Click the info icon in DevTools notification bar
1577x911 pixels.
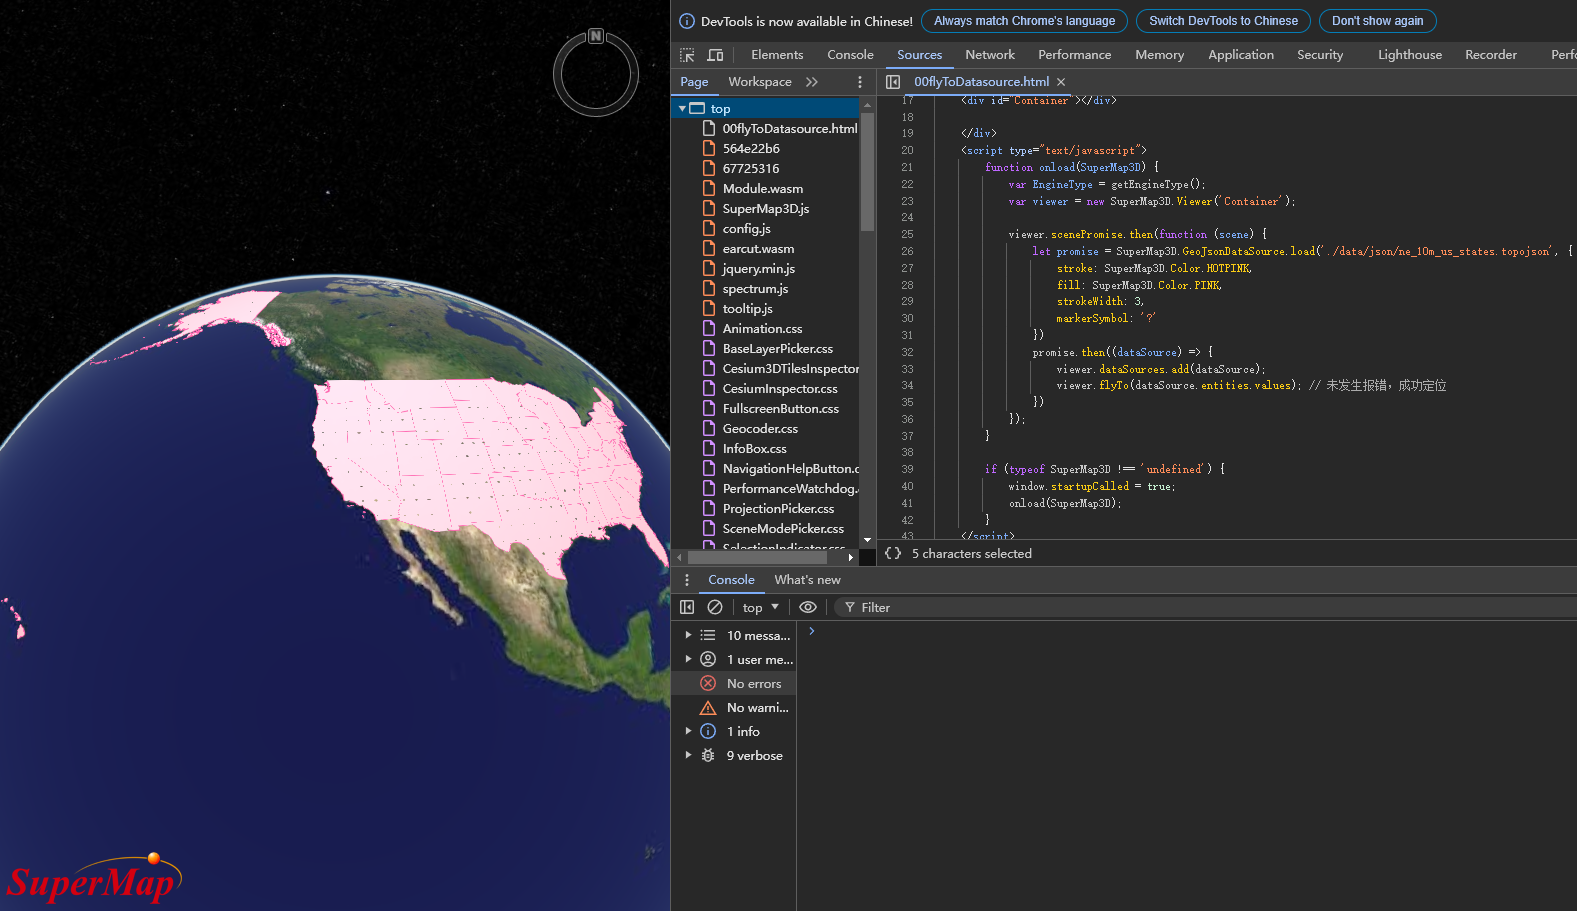[687, 21]
